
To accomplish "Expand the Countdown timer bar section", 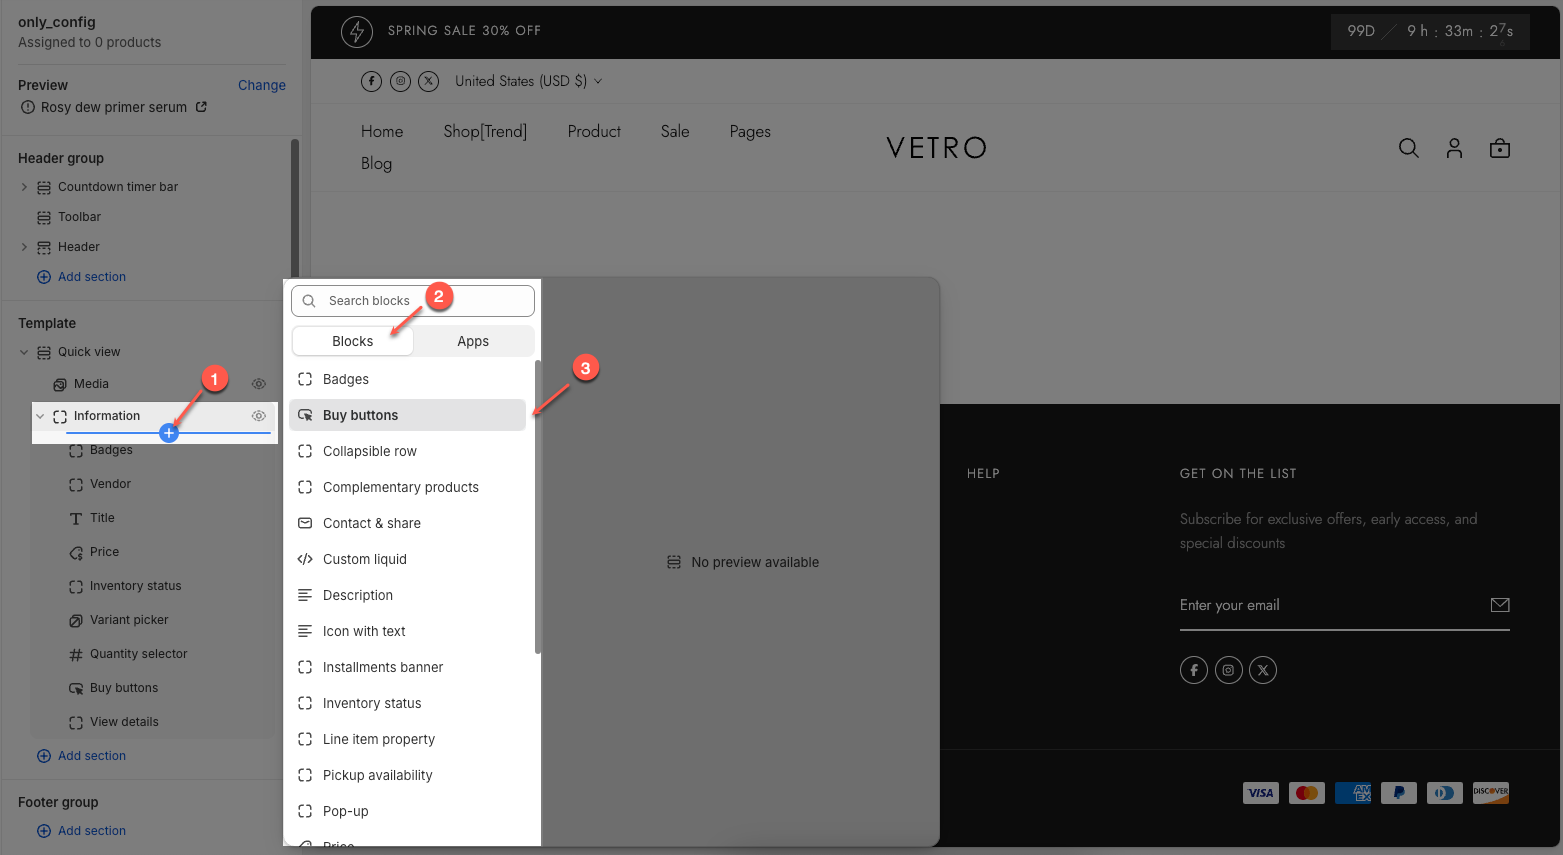I will (x=25, y=187).
